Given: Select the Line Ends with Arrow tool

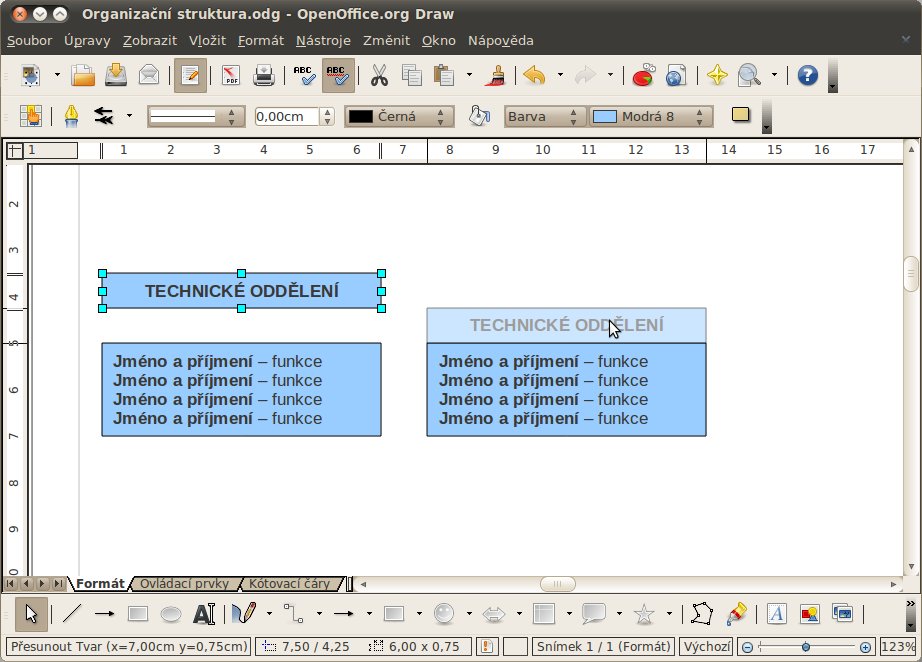Looking at the screenshot, I should [x=105, y=614].
